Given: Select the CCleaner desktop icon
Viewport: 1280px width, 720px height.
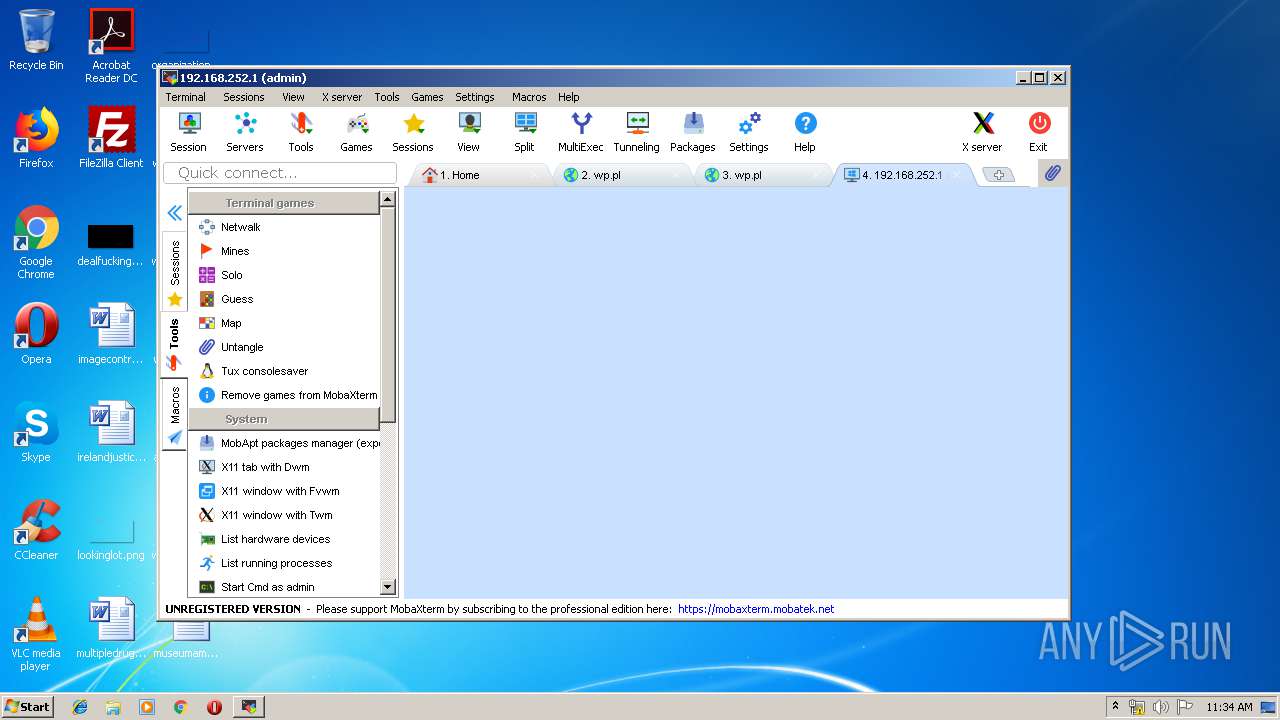Looking at the screenshot, I should (36, 530).
